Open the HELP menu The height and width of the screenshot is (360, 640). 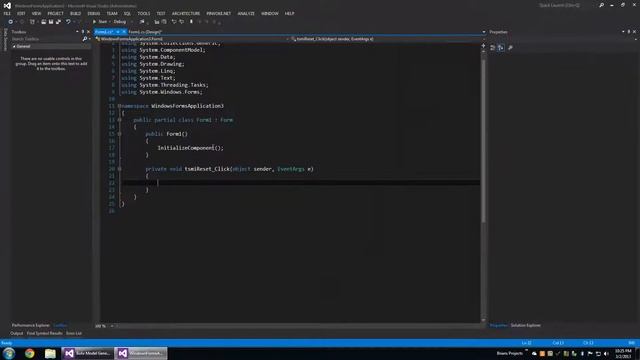pos(289,13)
